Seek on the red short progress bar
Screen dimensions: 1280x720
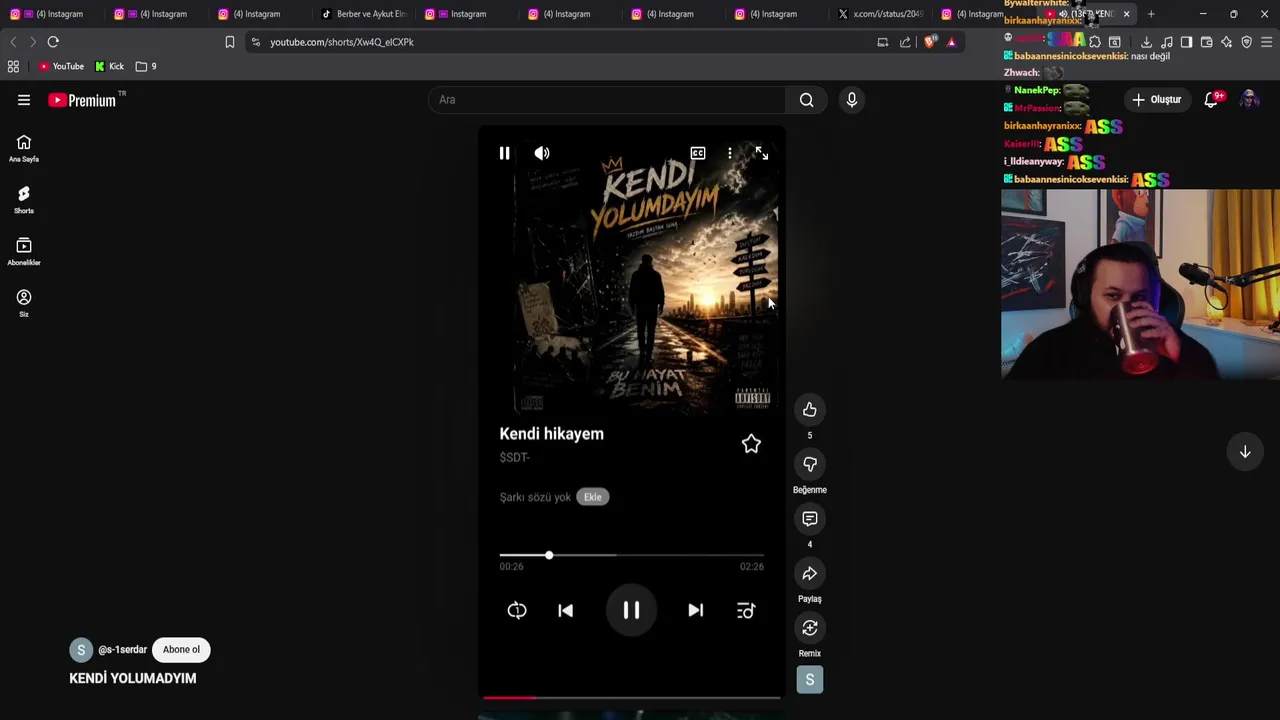tap(631, 697)
